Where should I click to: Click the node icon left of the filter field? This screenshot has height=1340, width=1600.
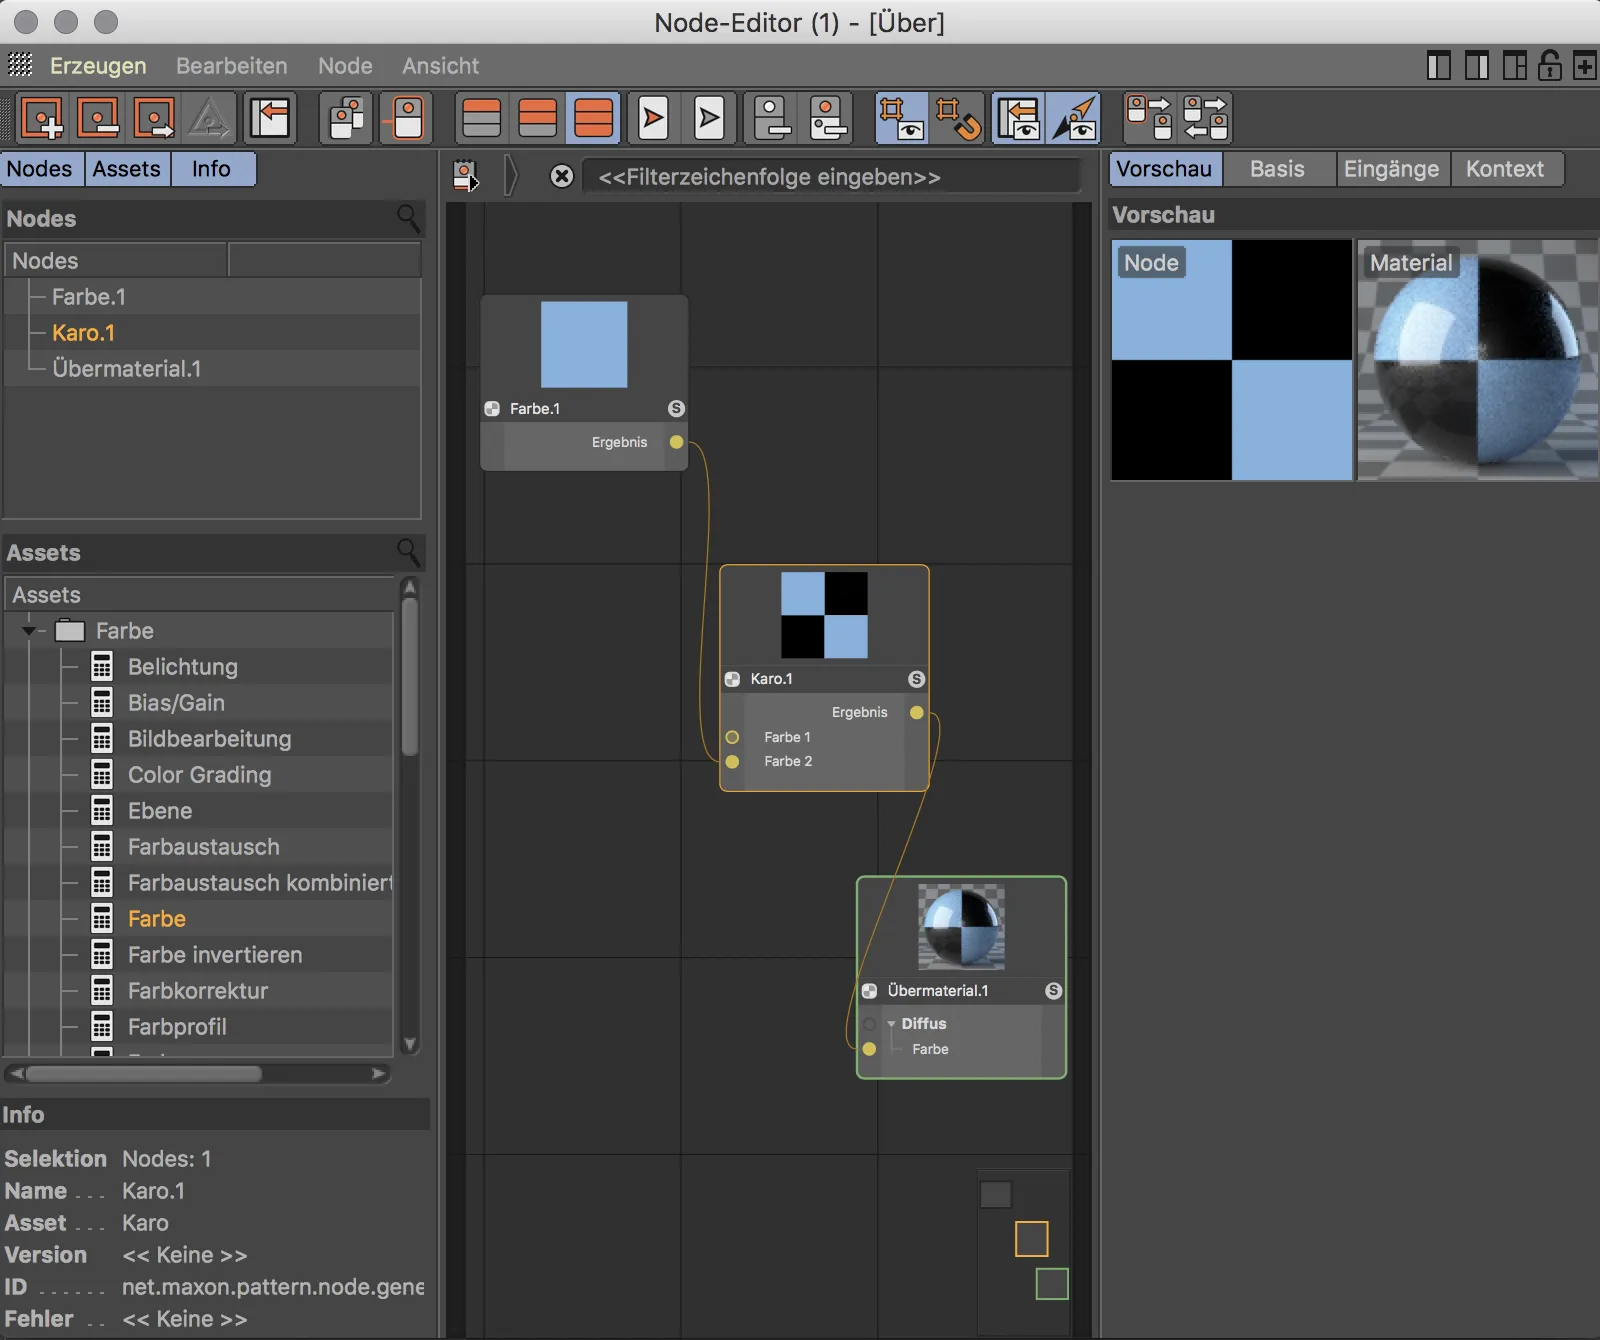tap(466, 177)
